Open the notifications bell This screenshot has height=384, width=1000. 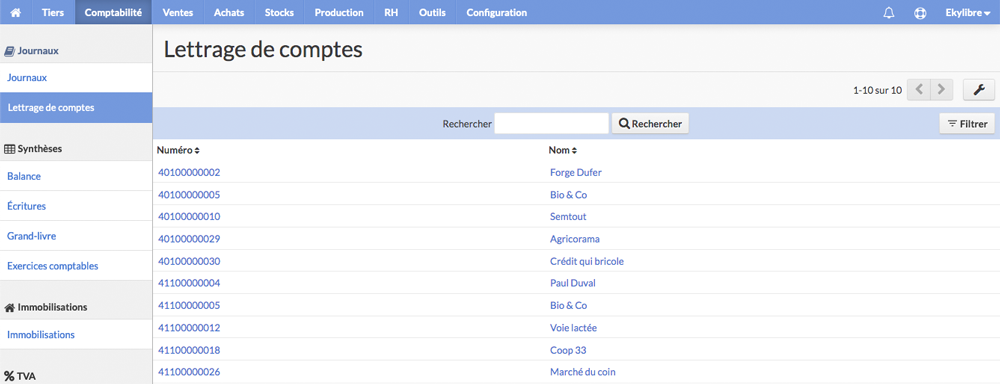[x=888, y=13]
